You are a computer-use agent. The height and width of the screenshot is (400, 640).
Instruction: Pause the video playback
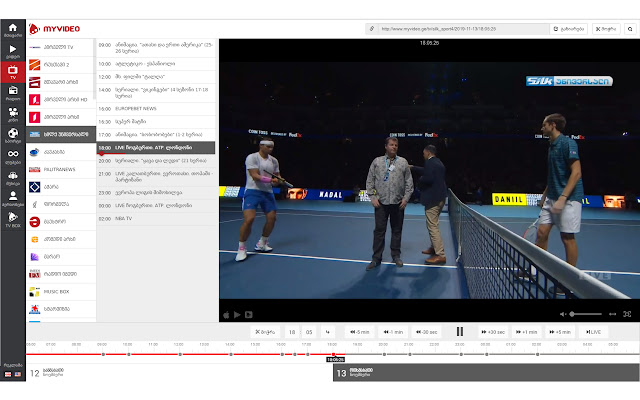tap(460, 332)
